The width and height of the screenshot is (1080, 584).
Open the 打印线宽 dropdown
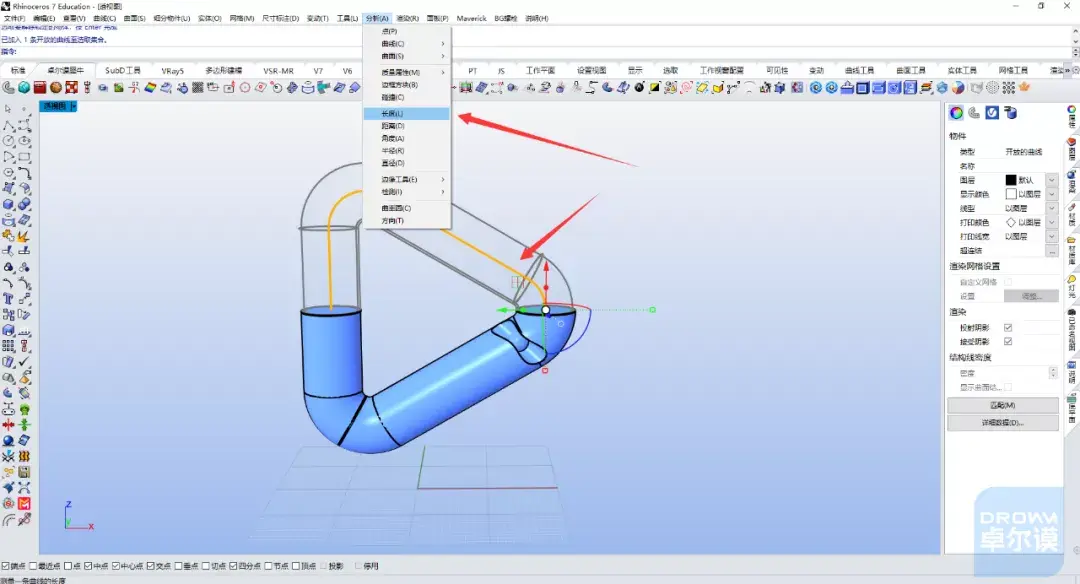1052,236
